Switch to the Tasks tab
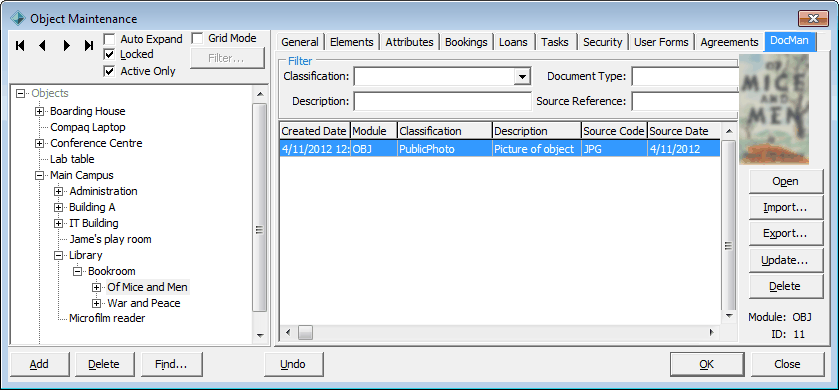This screenshot has height=390, width=839. coord(555,42)
